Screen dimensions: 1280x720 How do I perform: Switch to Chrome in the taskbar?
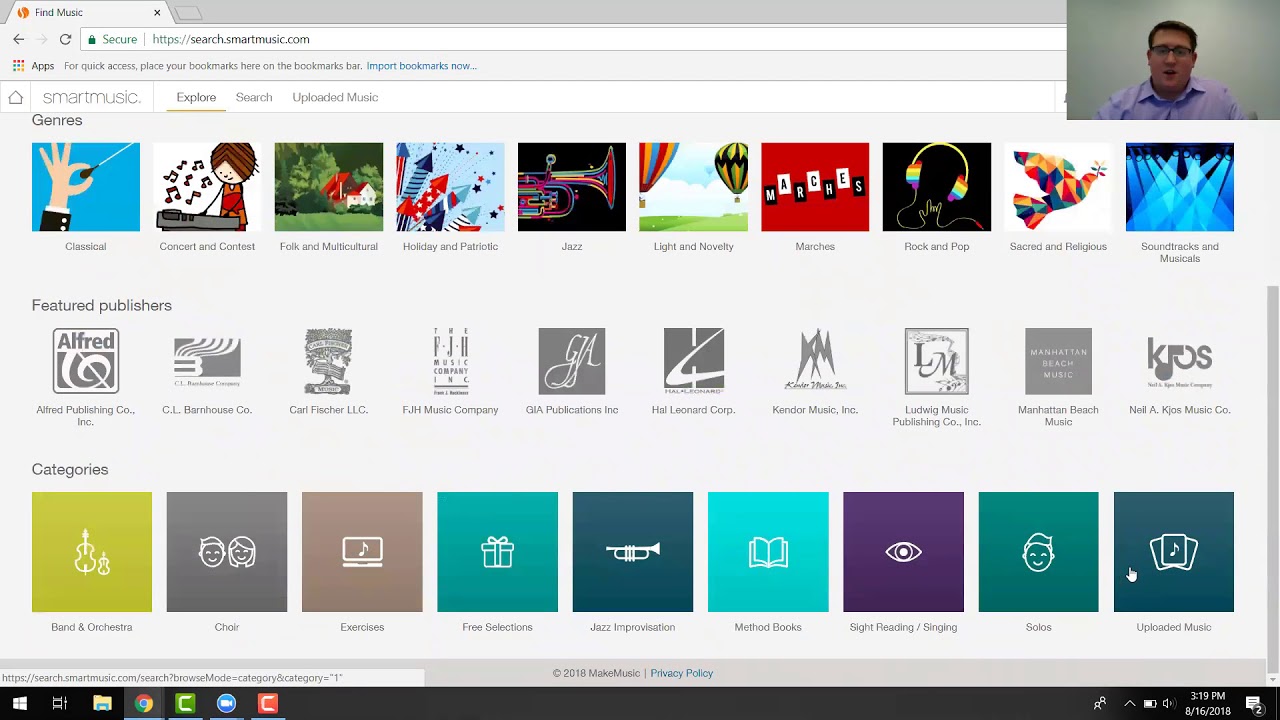144,704
